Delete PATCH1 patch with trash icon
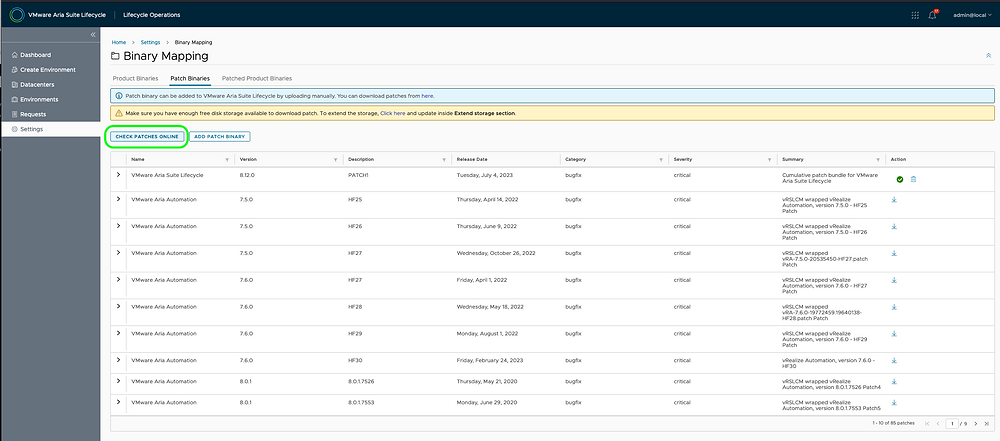The image size is (1000, 441). tap(913, 179)
